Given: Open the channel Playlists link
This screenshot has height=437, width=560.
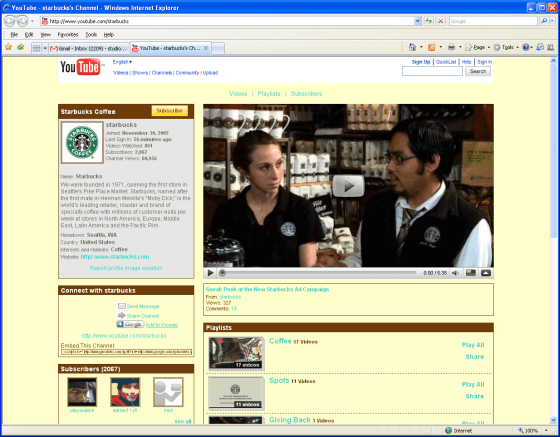Looking at the screenshot, I should pyautogui.click(x=269, y=94).
